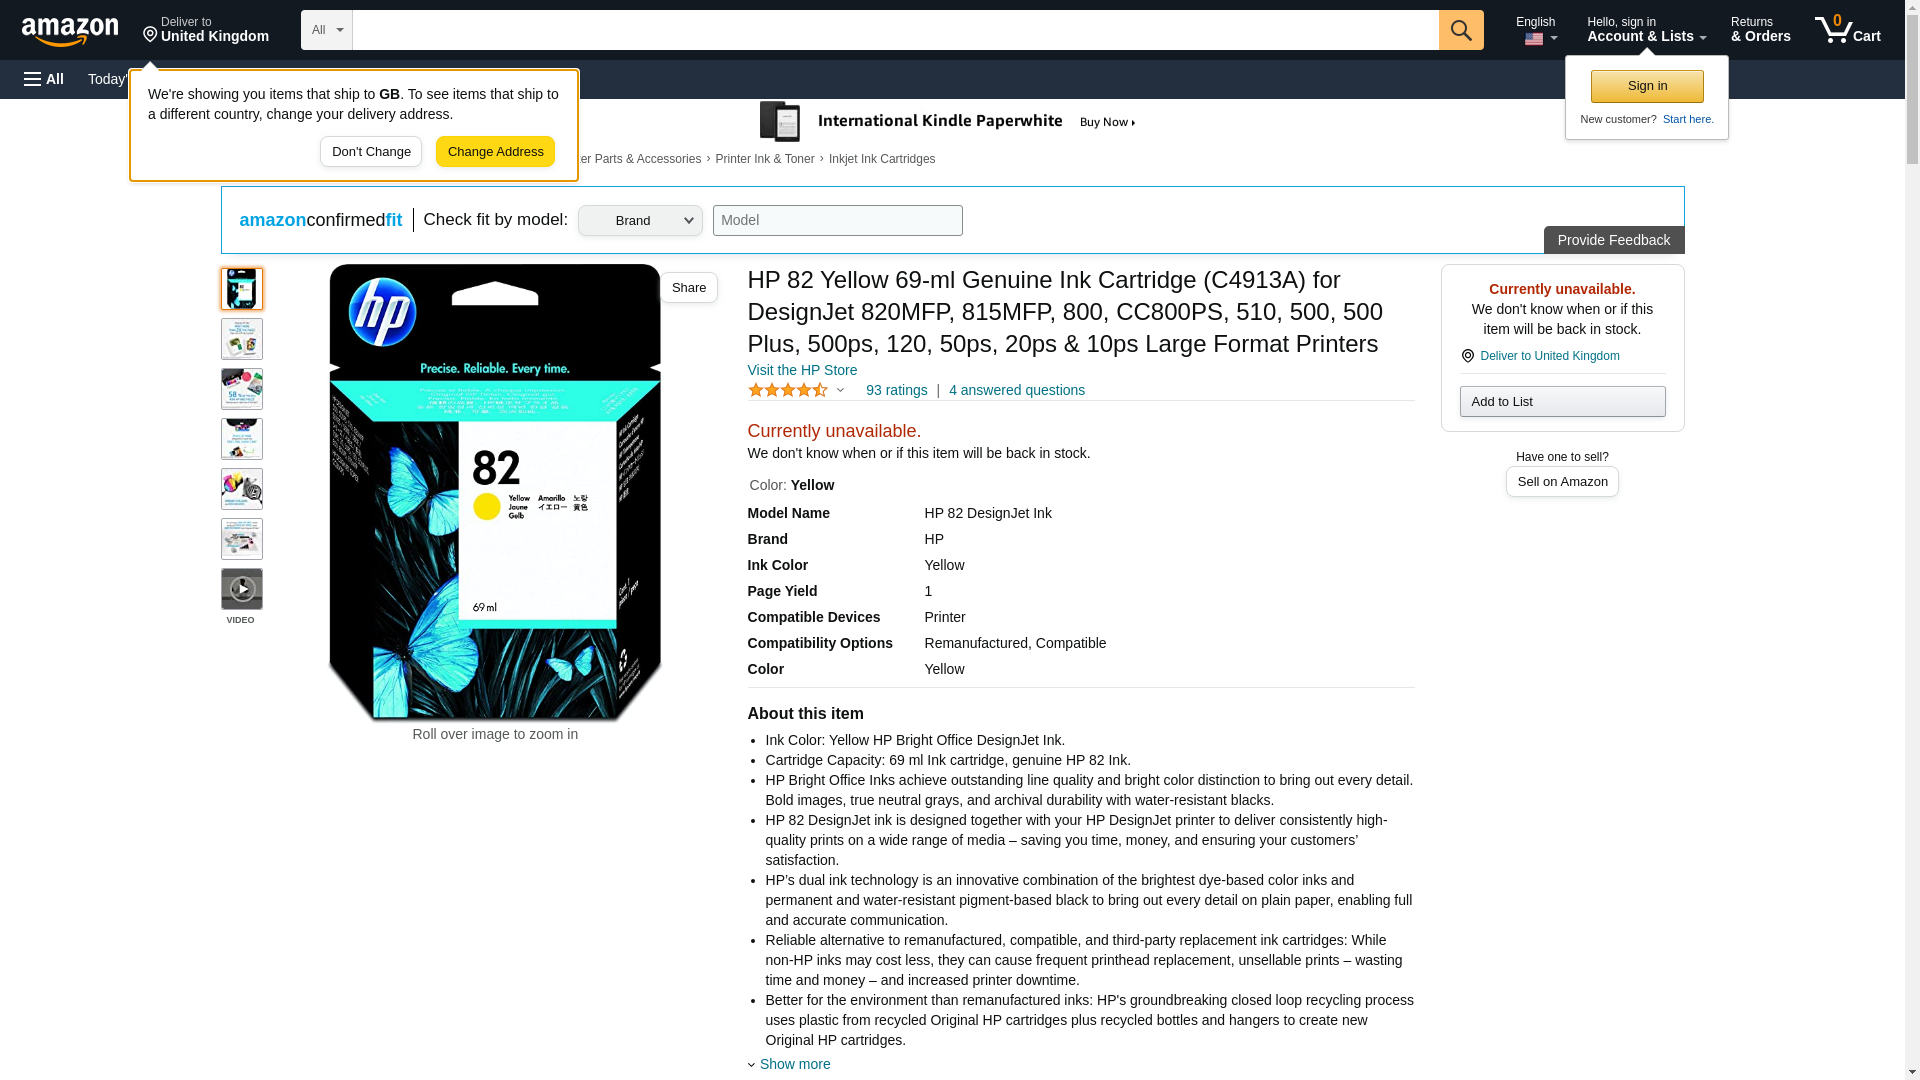
Task: Open the All hamburger menu
Action: click(44, 79)
